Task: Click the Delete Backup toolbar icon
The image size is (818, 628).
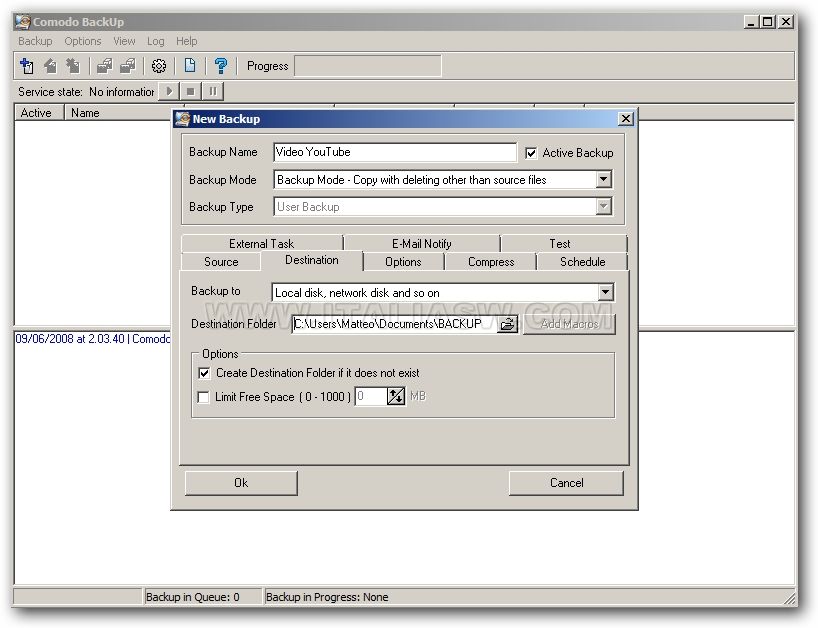Action: (x=73, y=66)
